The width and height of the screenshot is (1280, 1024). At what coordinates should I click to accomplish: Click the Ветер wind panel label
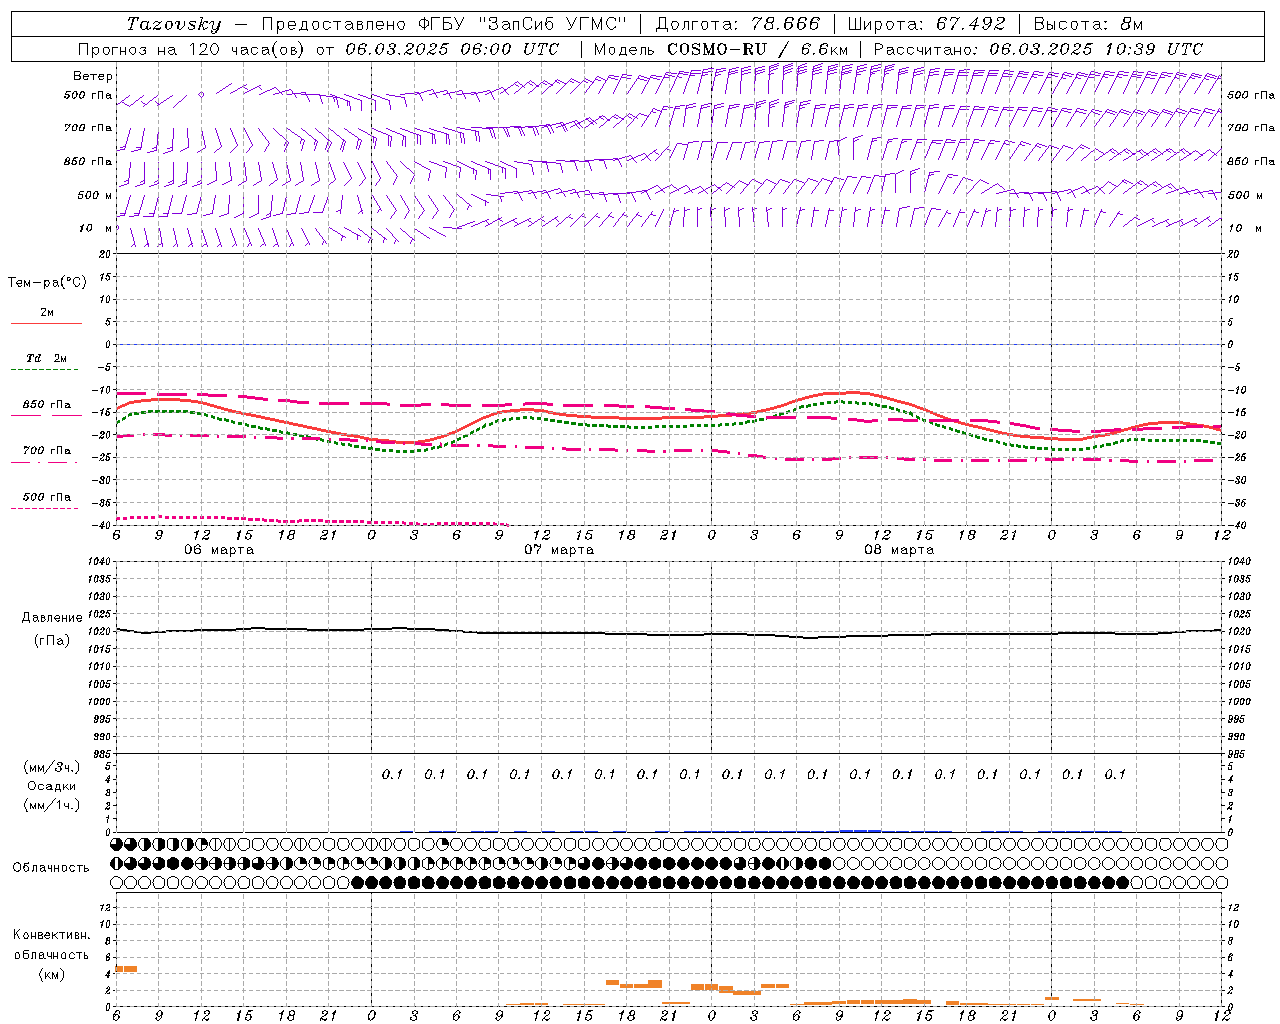coord(93,76)
